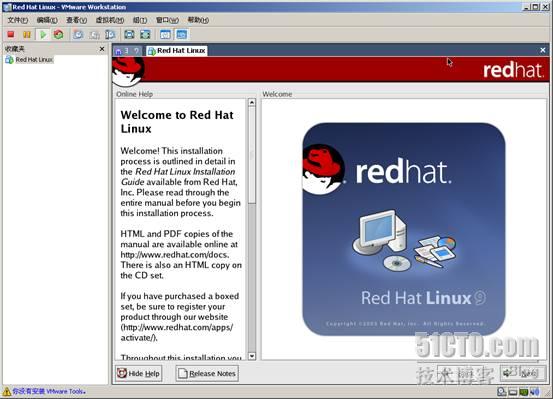The width and height of the screenshot is (553, 399).
Task: Click the VMware Tools not installed message
Action: point(49,391)
